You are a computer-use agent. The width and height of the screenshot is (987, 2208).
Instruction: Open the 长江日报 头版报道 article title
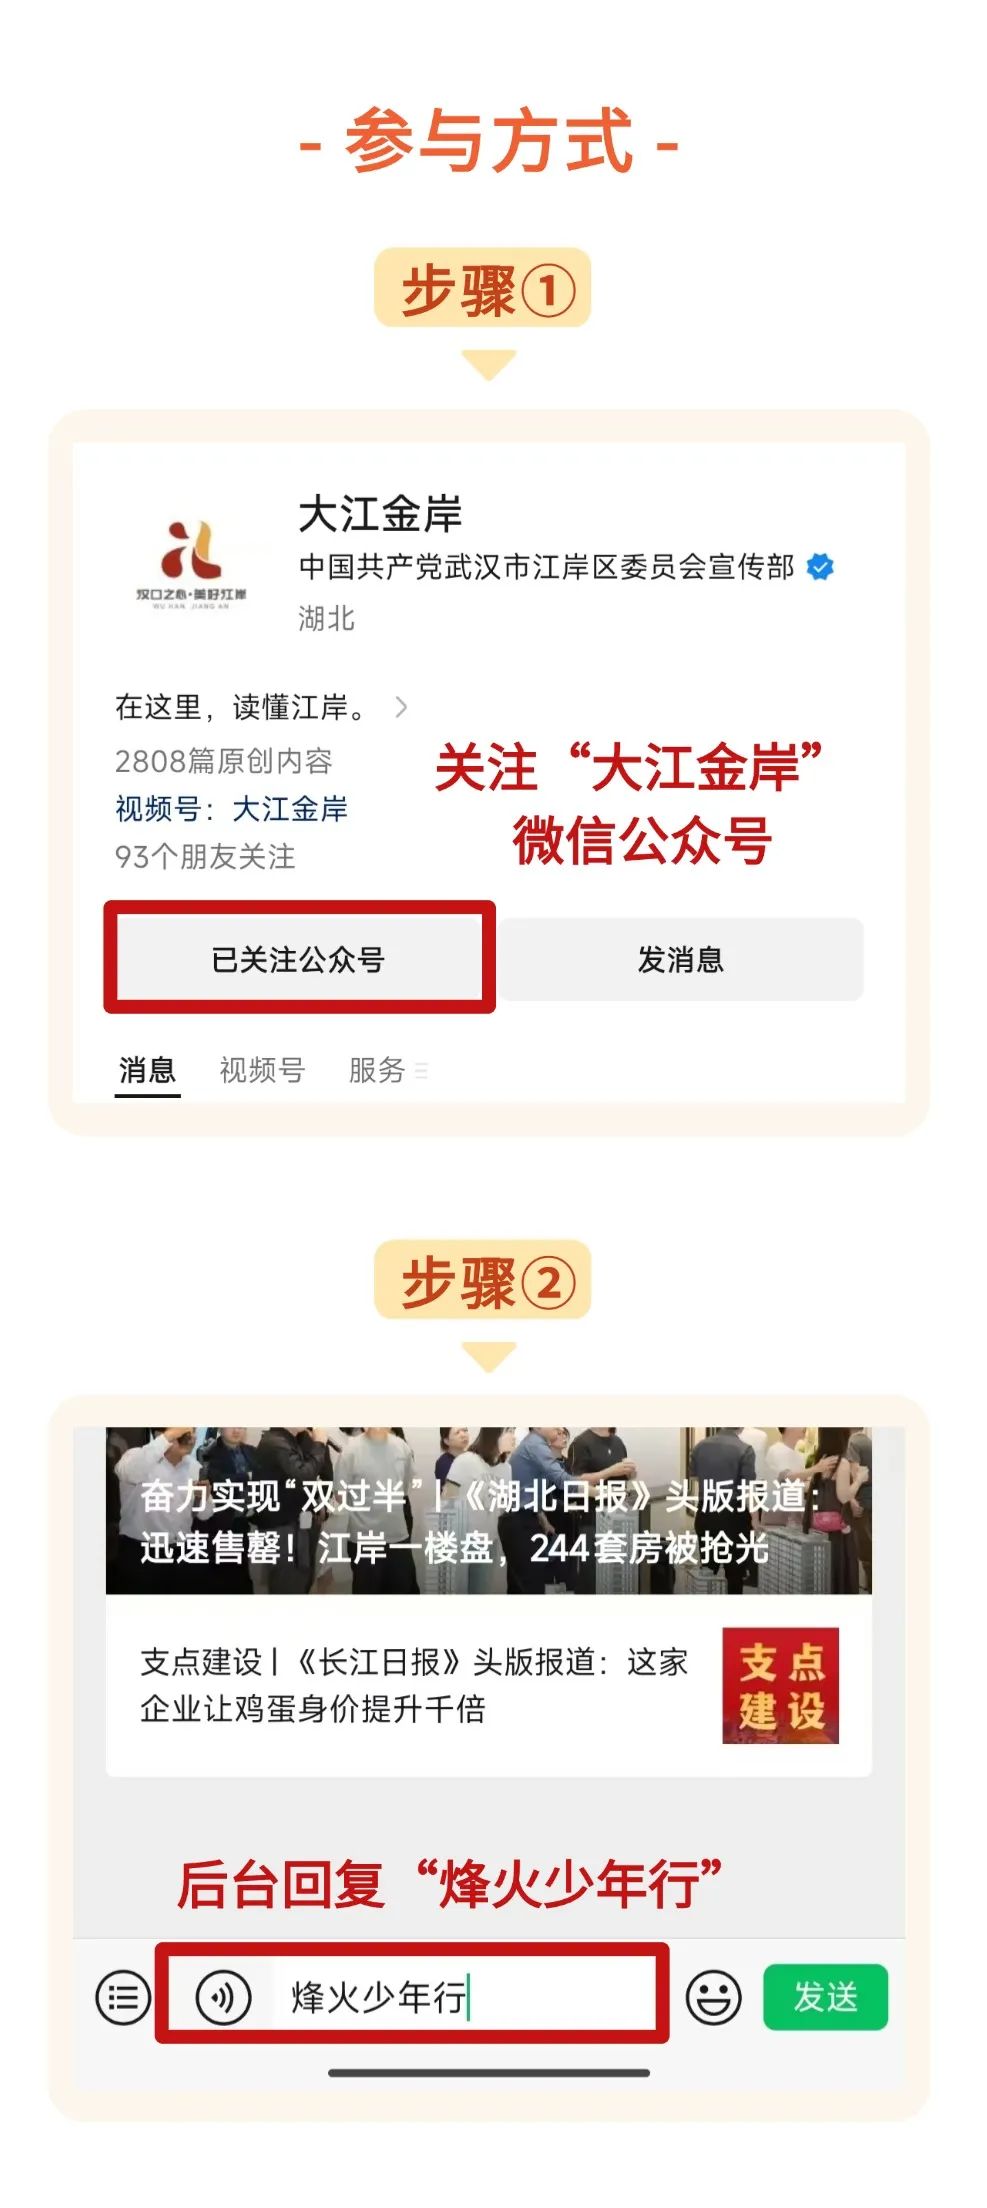[x=413, y=1686]
